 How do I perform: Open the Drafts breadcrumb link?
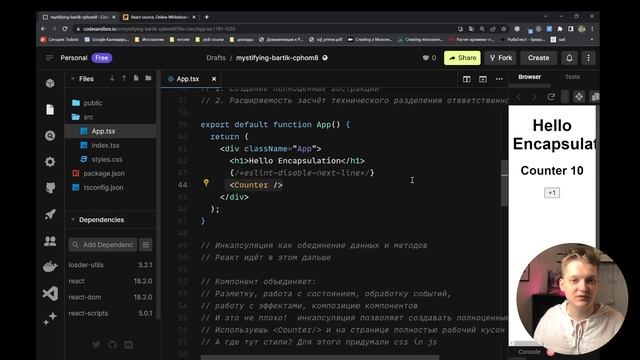coord(216,58)
